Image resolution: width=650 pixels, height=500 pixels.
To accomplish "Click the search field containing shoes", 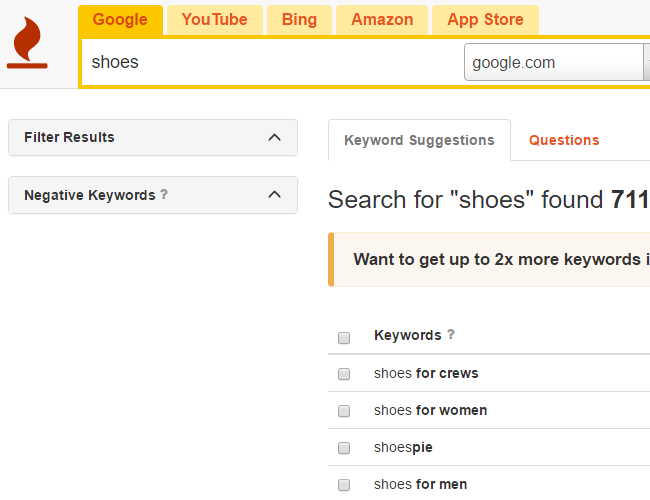I will point(272,62).
